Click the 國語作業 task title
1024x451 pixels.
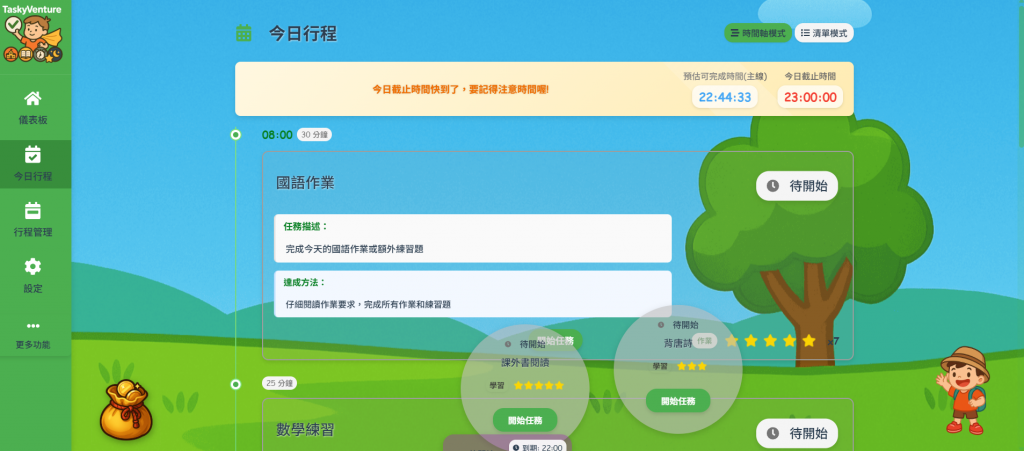[x=305, y=183]
